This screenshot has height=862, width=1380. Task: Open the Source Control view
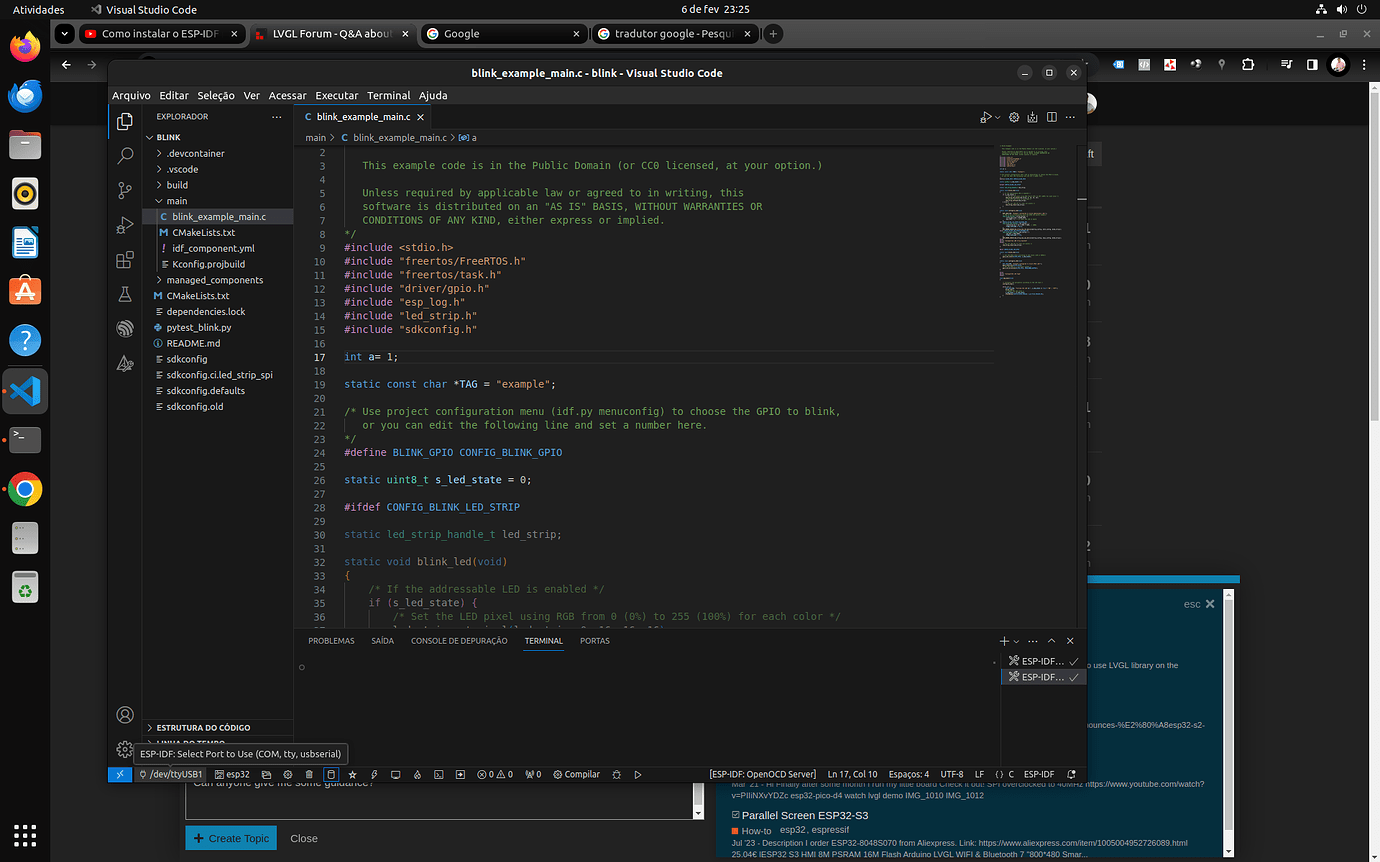(x=125, y=190)
